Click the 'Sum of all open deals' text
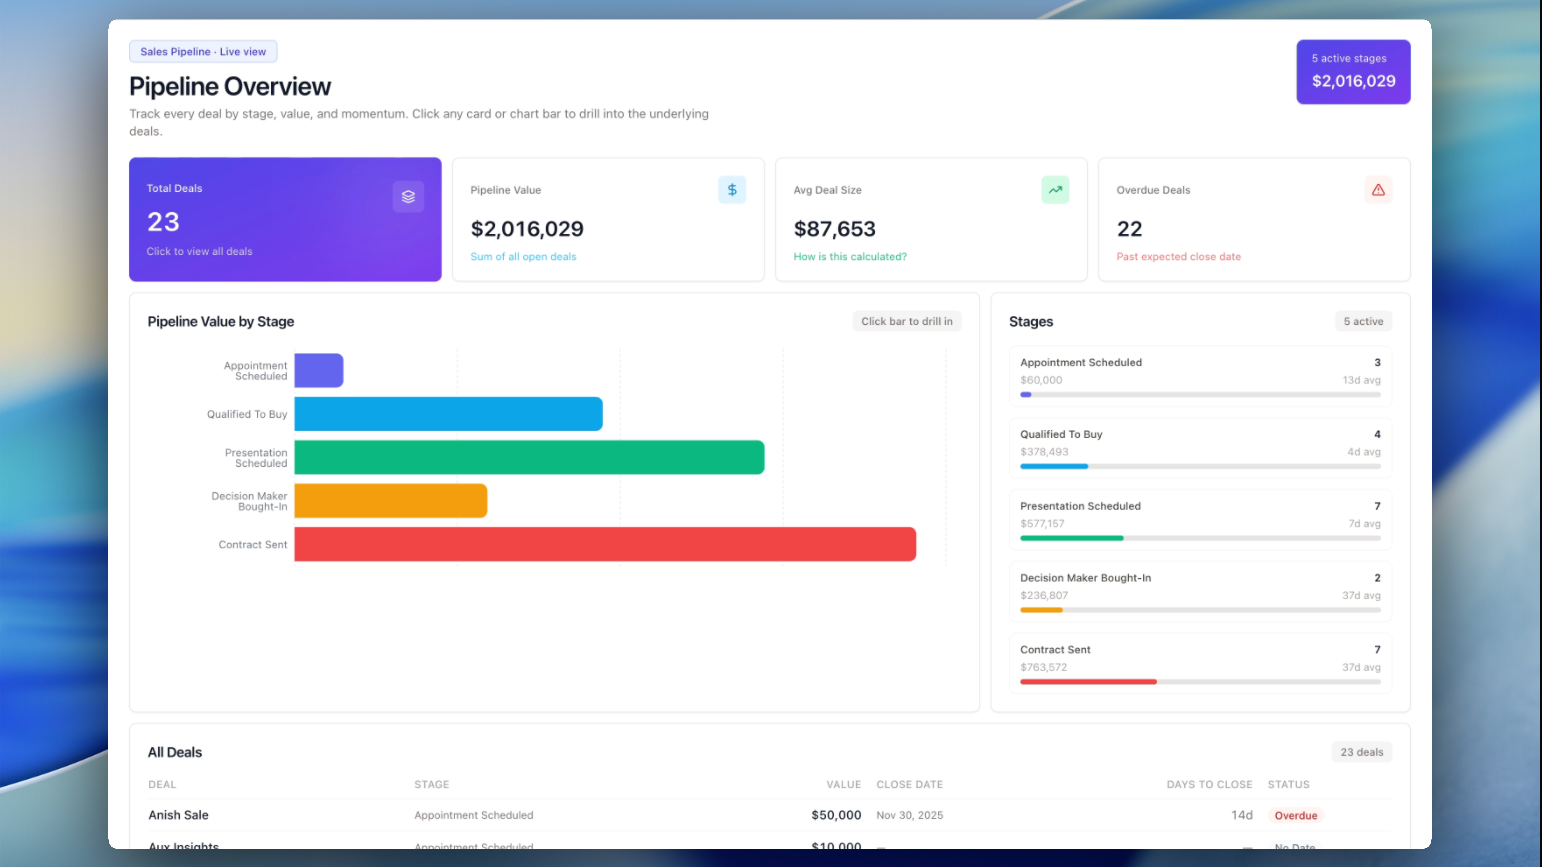The image size is (1542, 867). (523, 257)
